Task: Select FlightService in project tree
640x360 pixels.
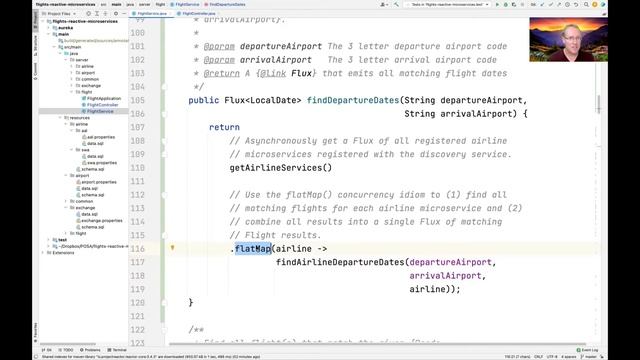Action: pos(98,111)
